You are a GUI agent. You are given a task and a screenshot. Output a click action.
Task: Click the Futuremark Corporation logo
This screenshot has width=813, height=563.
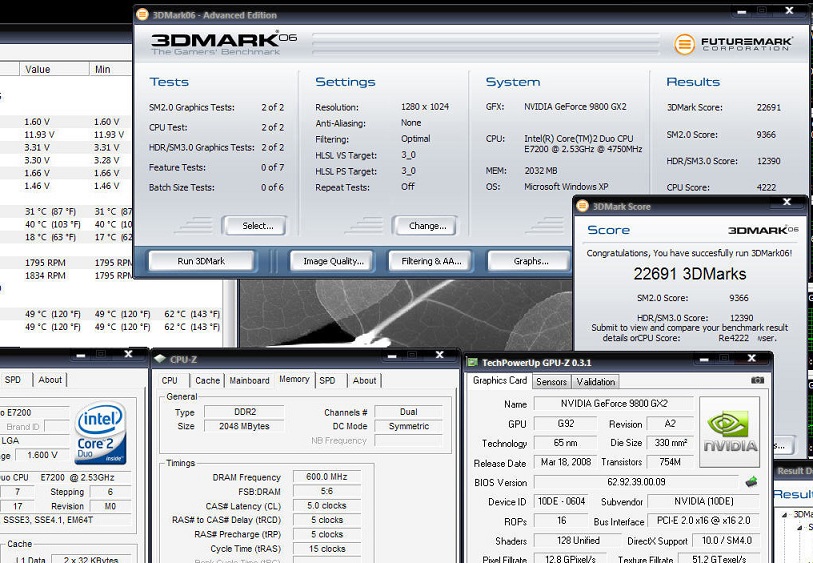[734, 44]
